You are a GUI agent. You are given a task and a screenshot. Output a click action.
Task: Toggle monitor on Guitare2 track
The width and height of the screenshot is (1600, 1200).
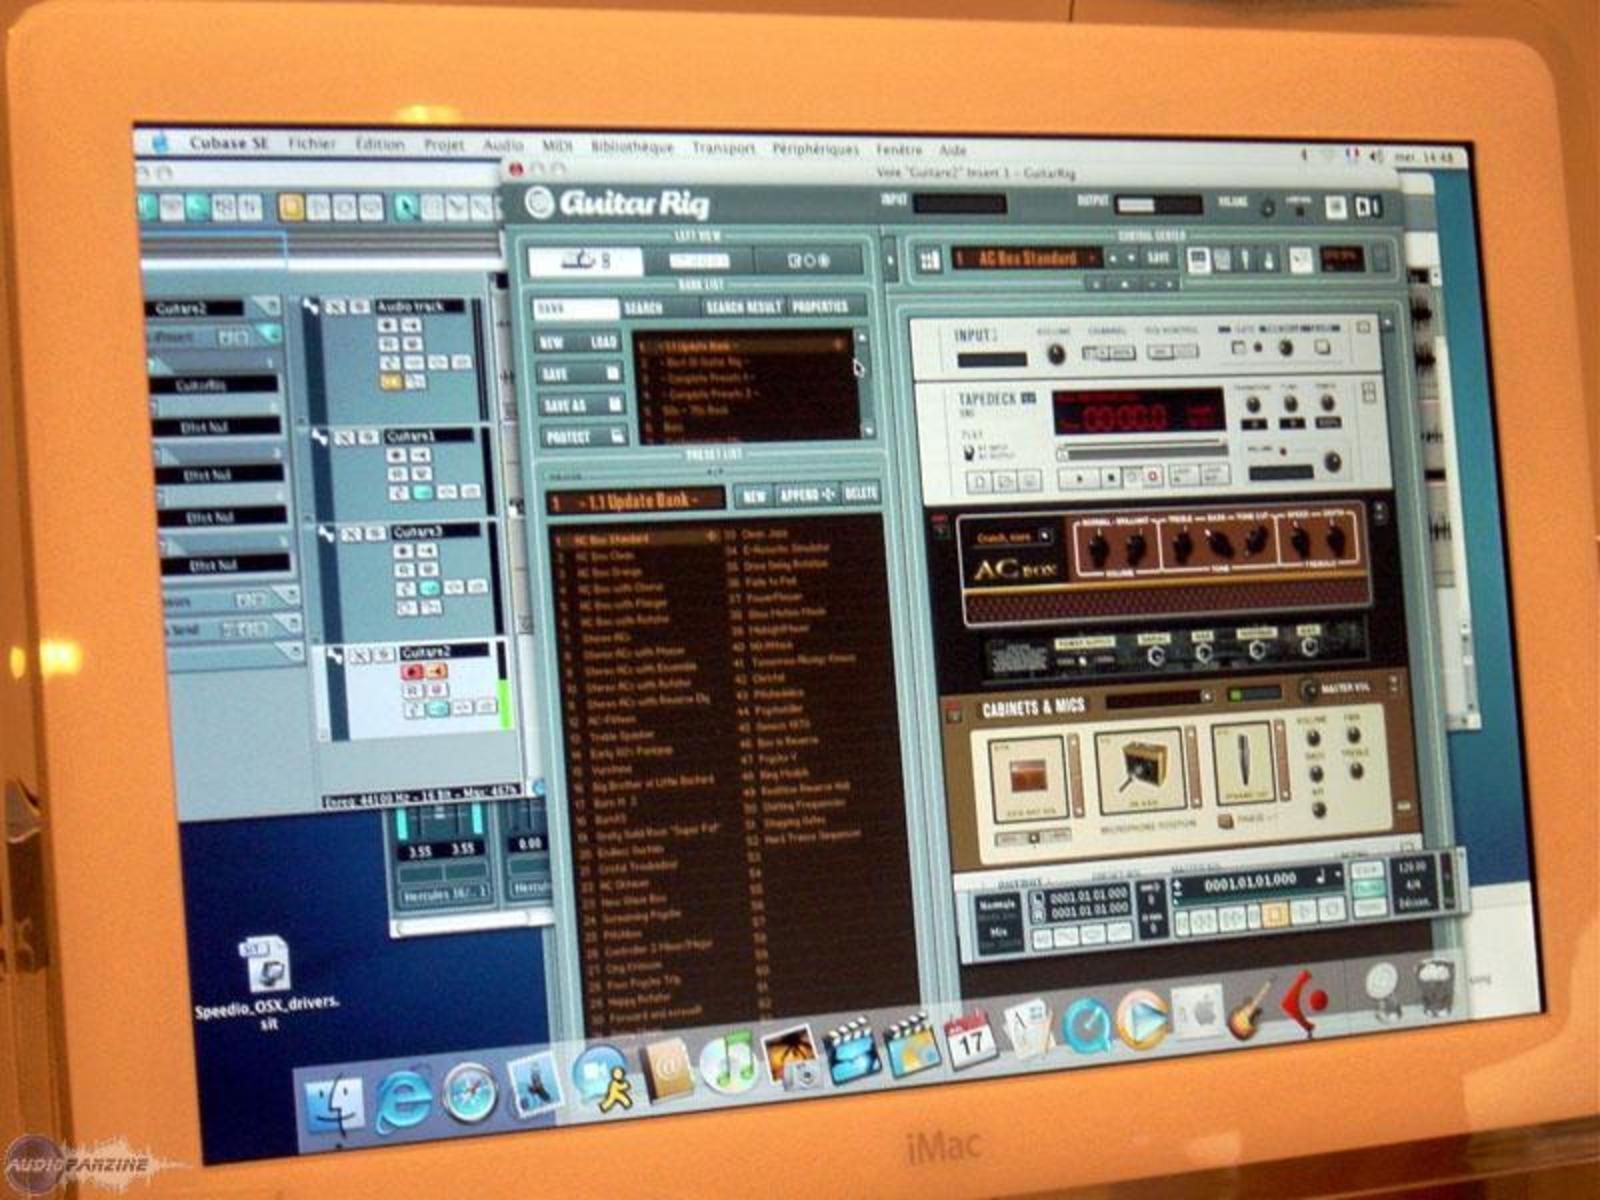[x=437, y=672]
